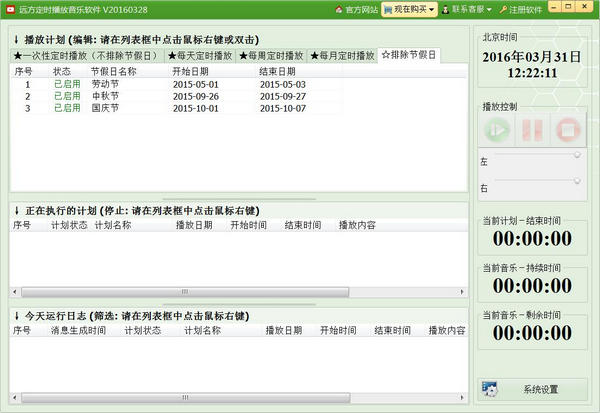Select the 一次性定时播放 tab
Screen dimensions: 600x413
[x=88, y=56]
